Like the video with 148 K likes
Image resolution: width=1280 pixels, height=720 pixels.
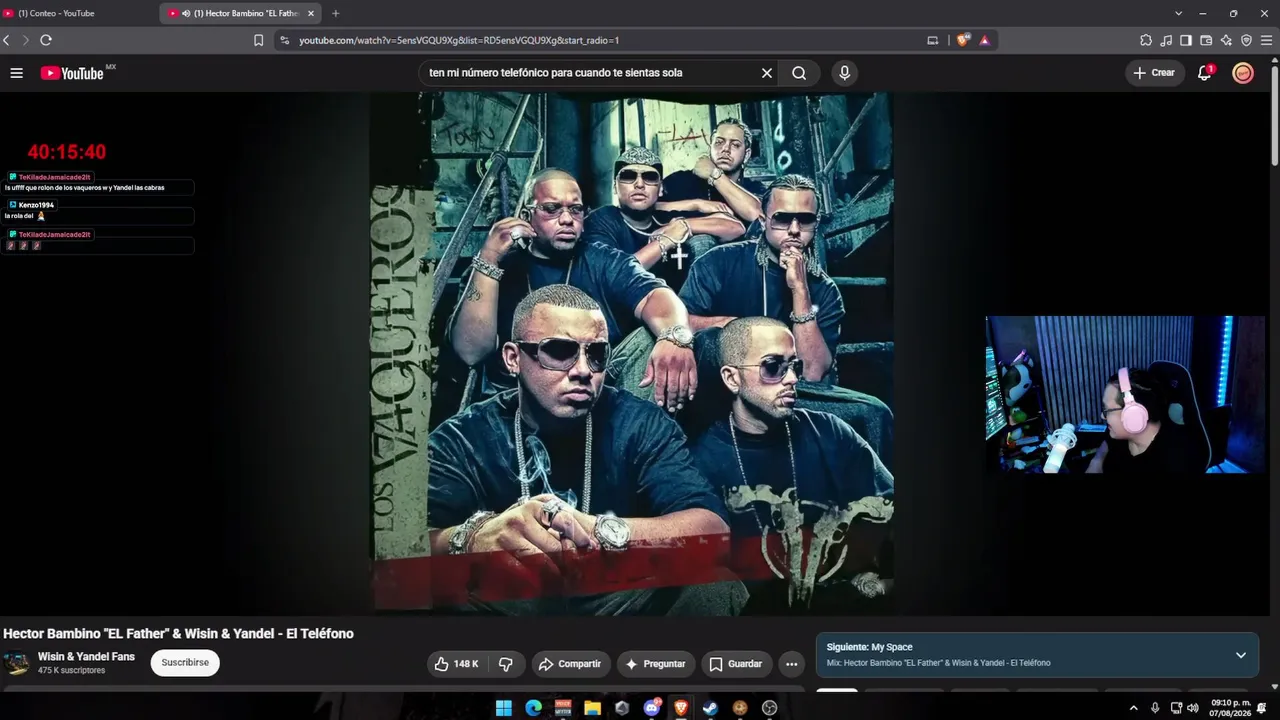pos(456,664)
